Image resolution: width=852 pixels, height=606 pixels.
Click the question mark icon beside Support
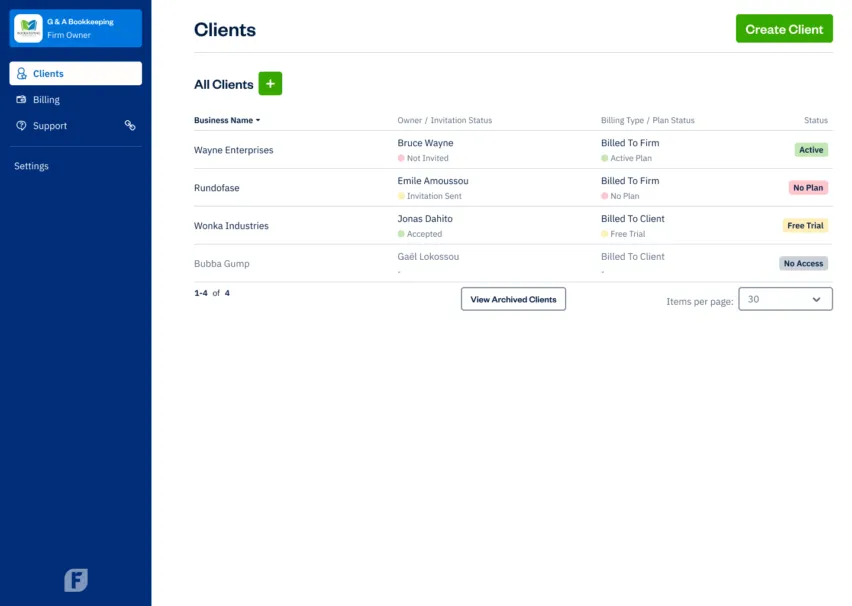pyautogui.click(x=22, y=125)
